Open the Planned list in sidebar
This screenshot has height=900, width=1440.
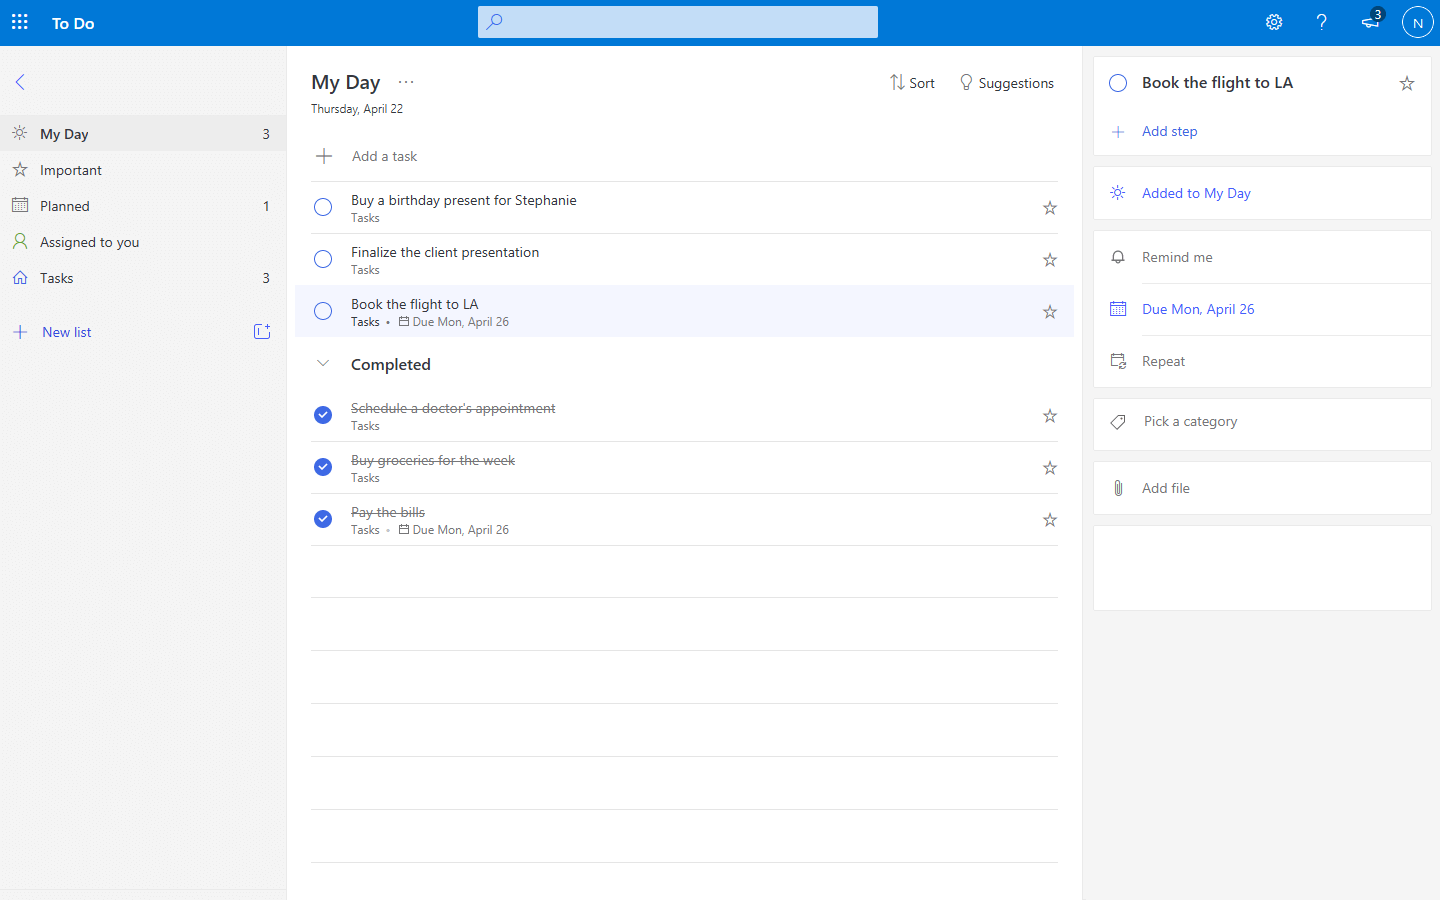[143, 206]
